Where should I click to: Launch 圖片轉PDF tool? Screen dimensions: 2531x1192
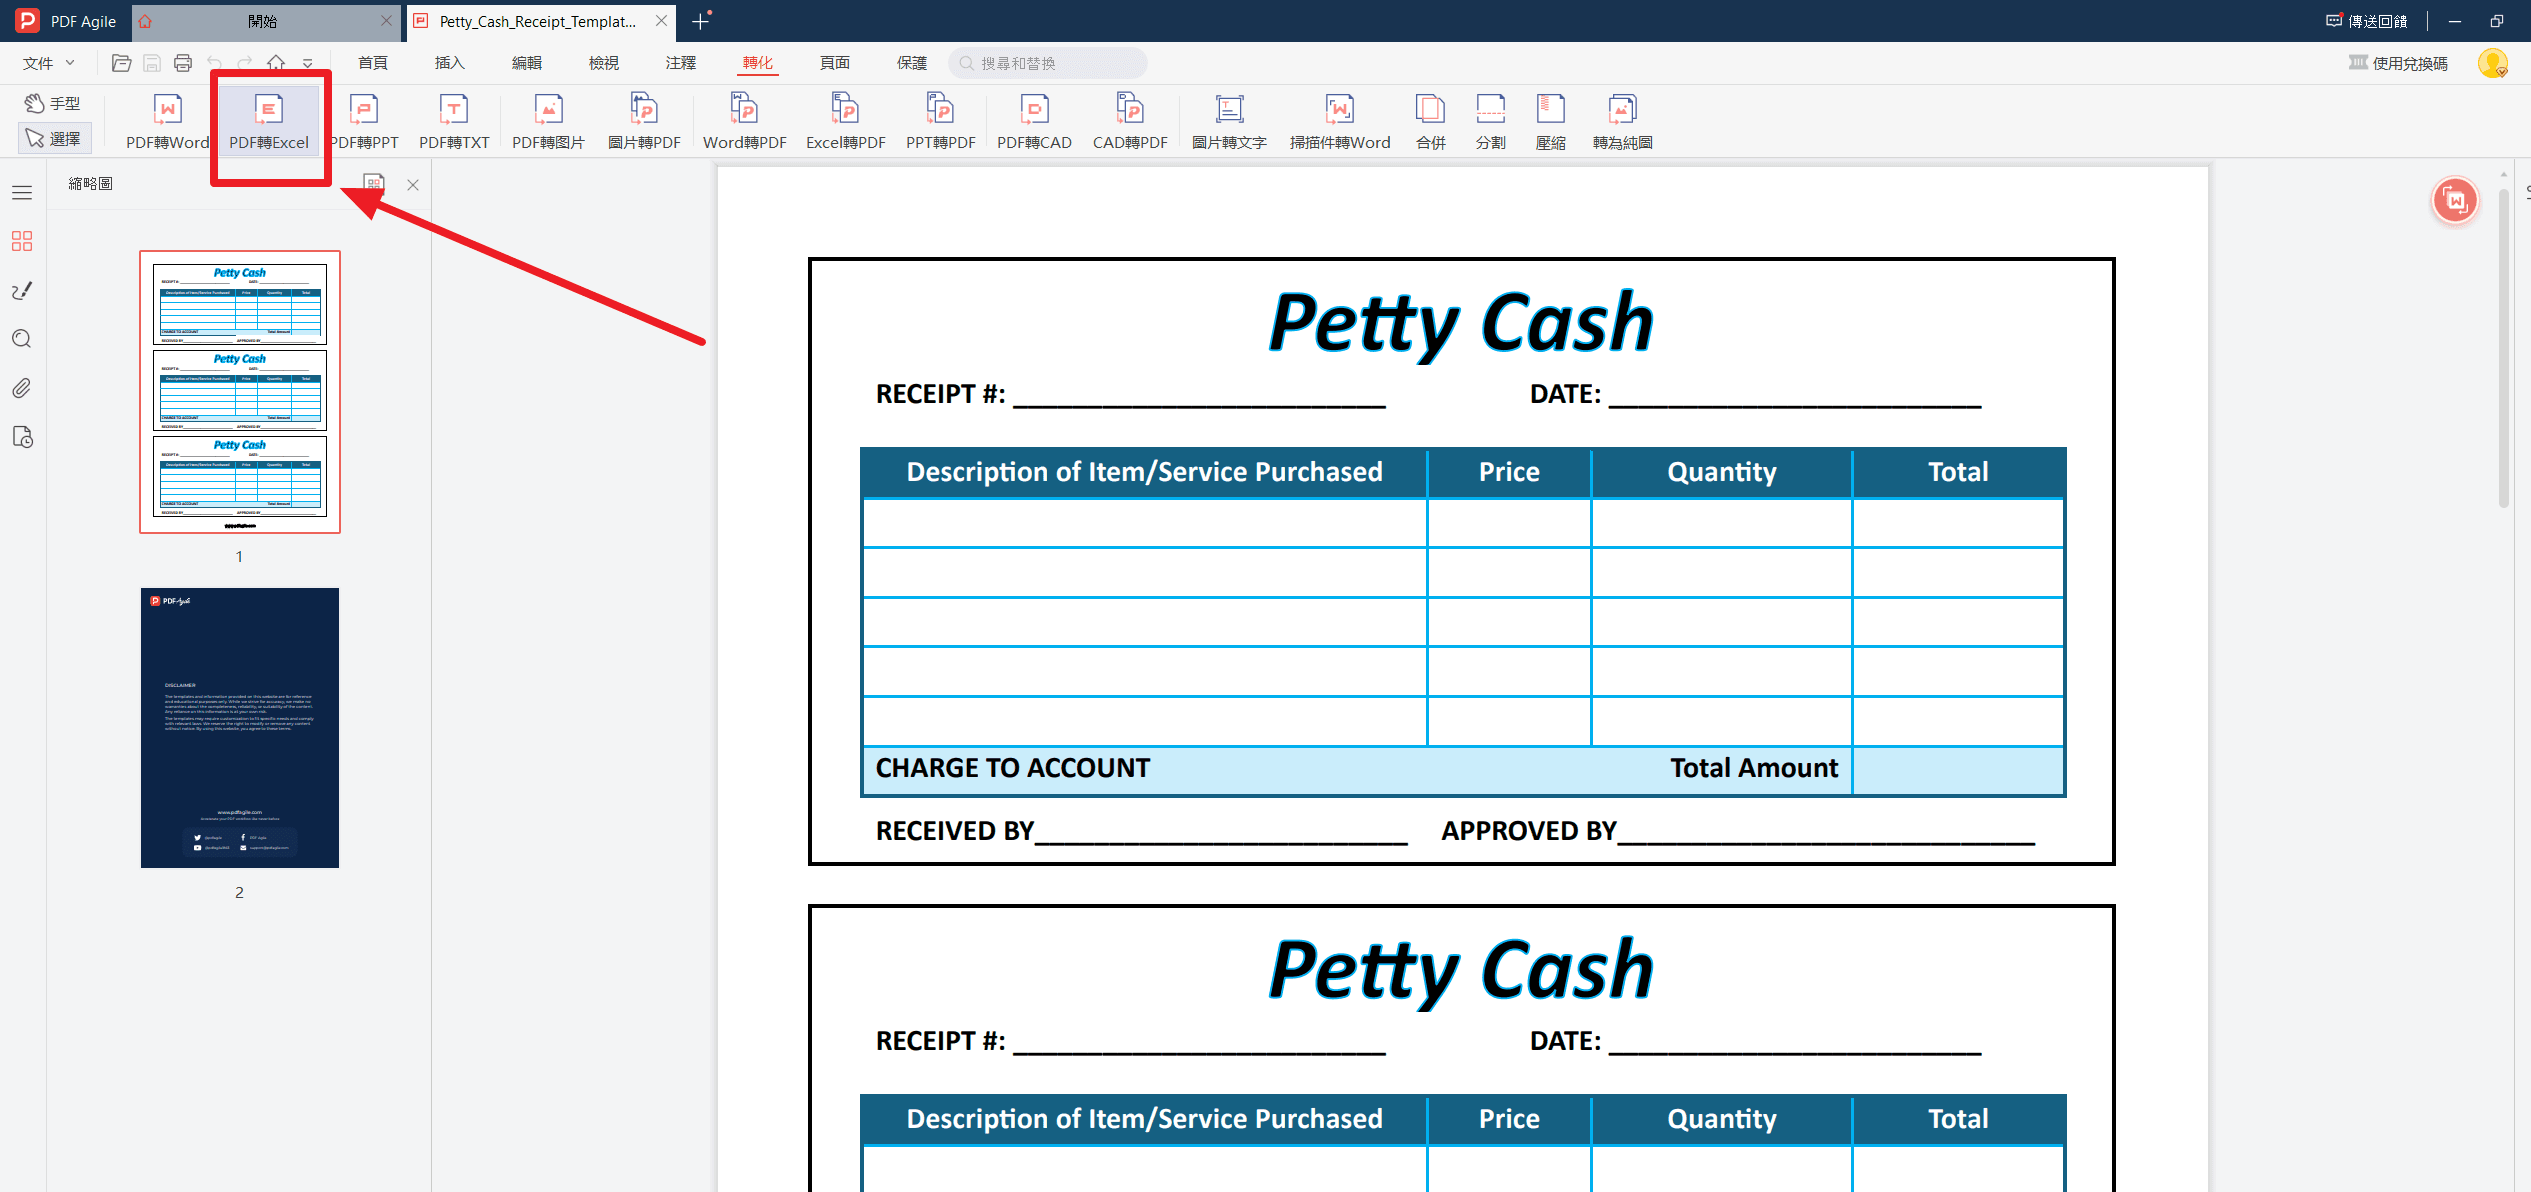click(x=644, y=122)
